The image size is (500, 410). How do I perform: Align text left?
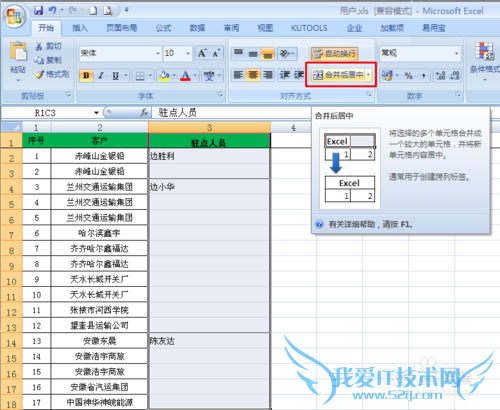pos(238,75)
